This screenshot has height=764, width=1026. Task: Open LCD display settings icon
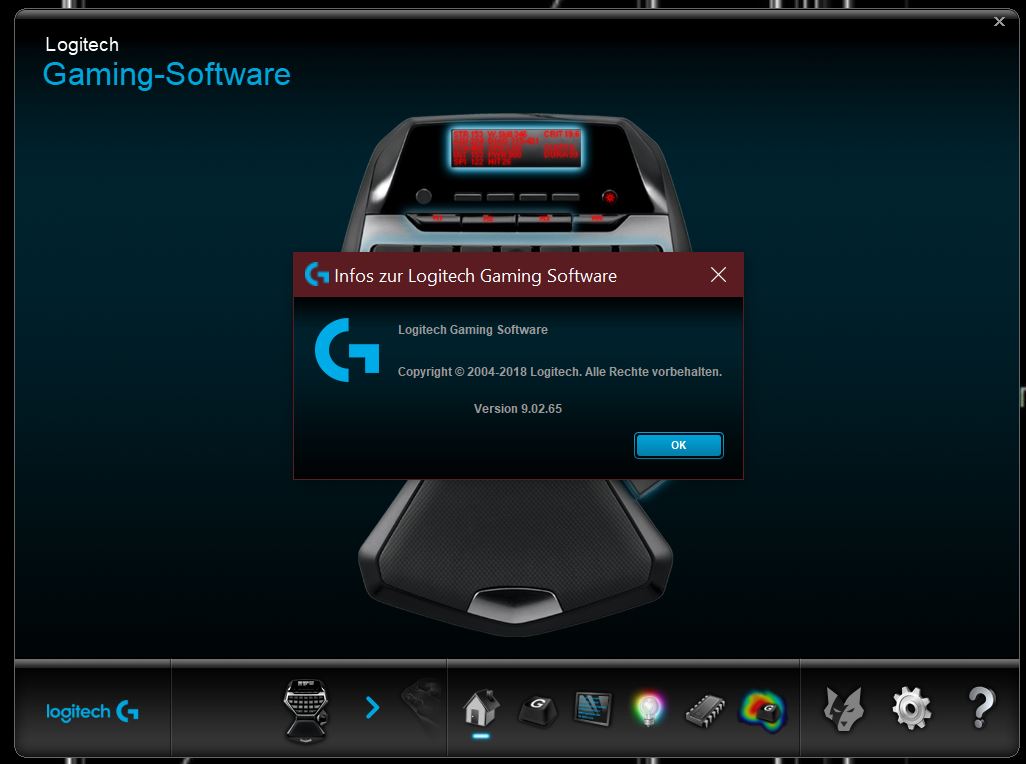click(x=593, y=709)
